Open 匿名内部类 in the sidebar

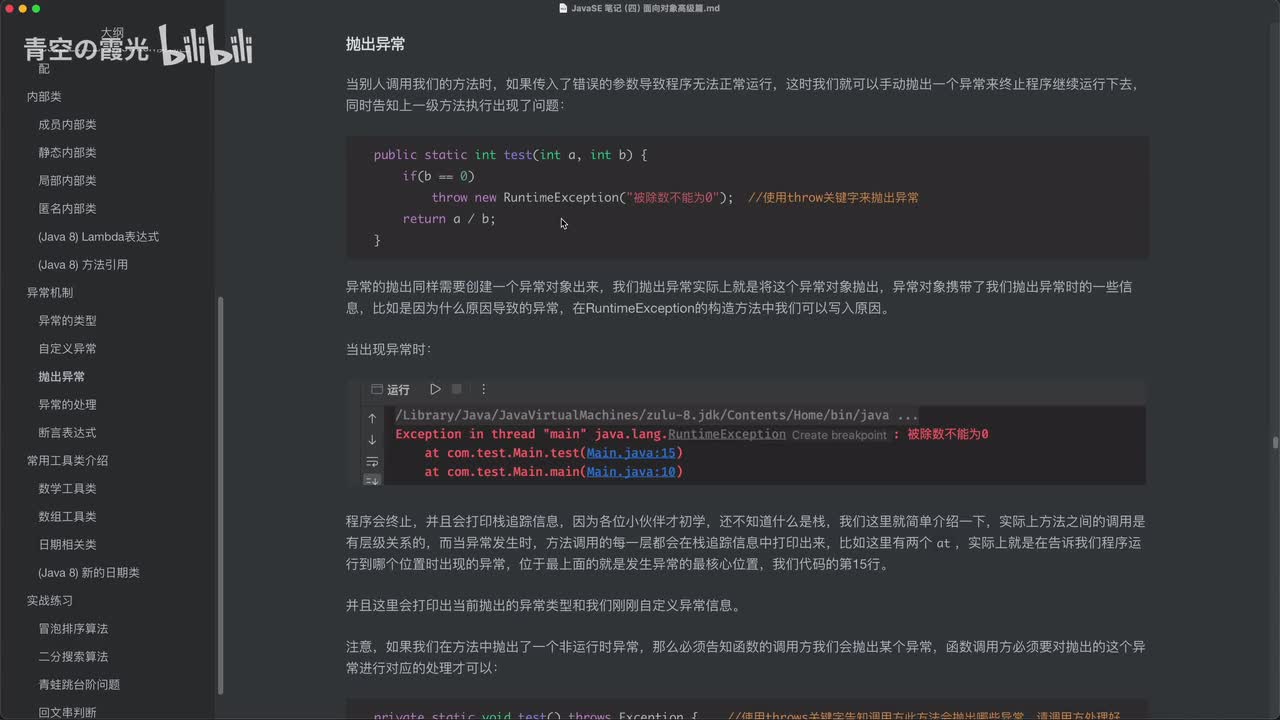67,209
